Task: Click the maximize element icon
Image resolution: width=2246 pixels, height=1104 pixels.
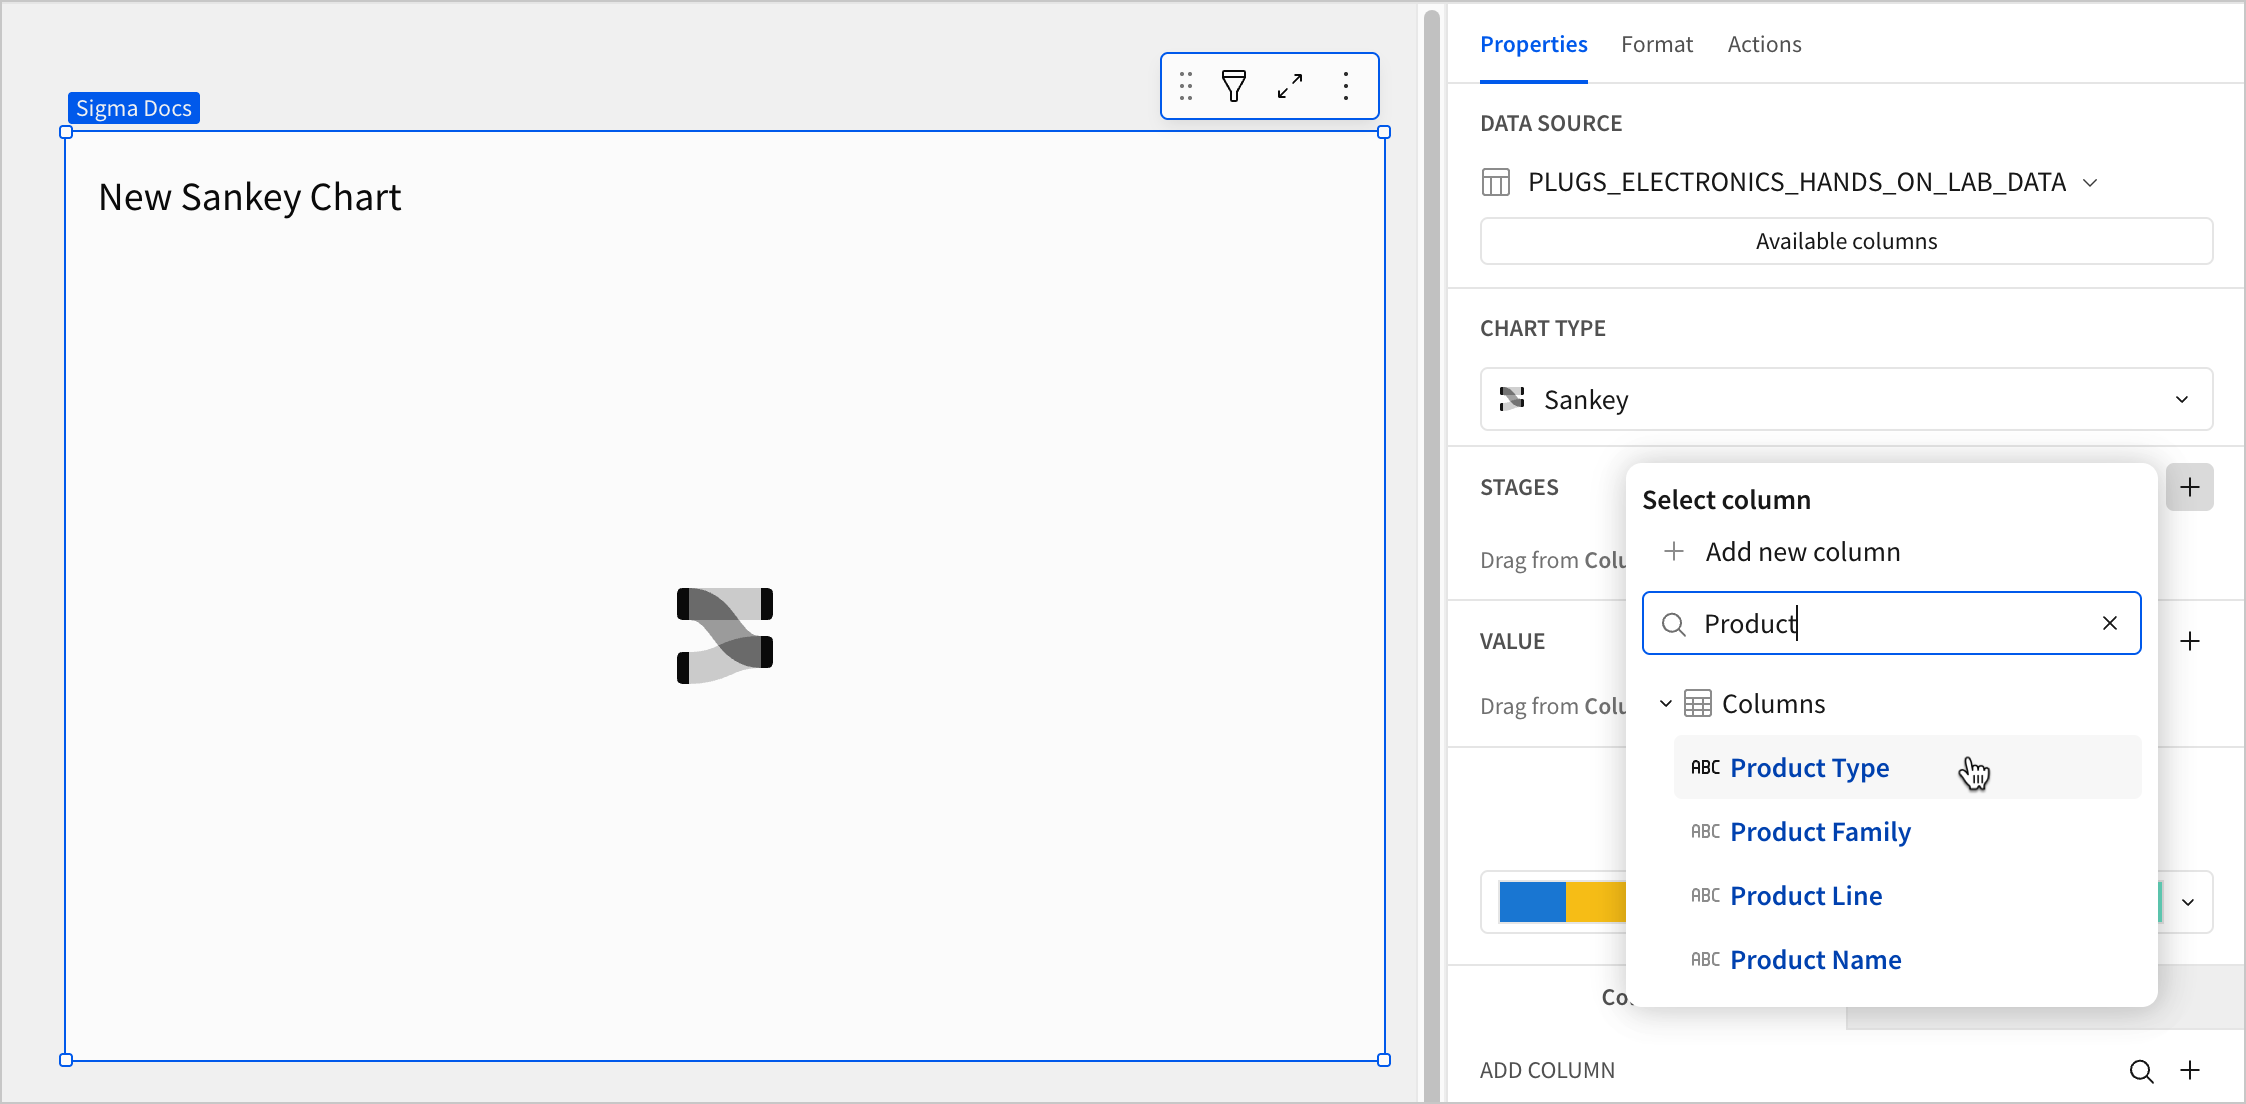Action: (1290, 87)
